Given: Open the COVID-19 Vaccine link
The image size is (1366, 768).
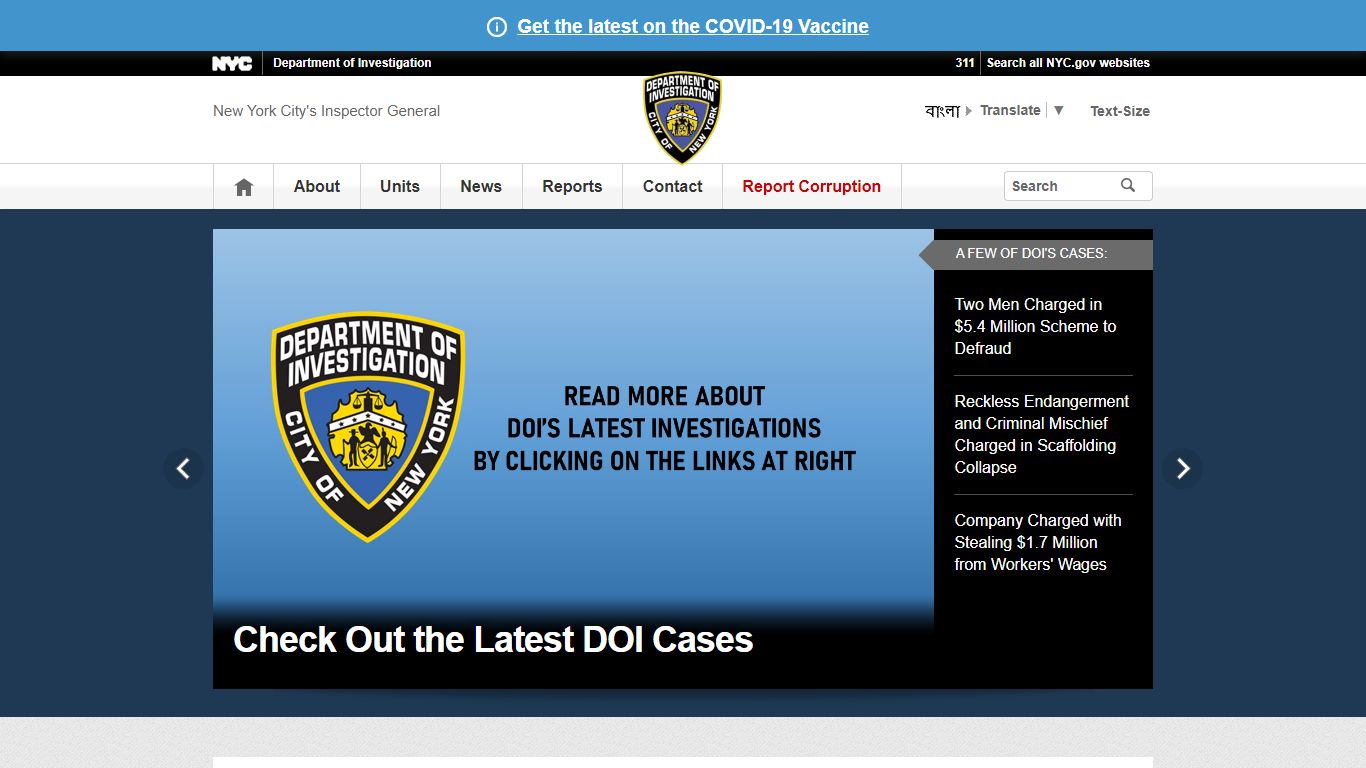Looking at the screenshot, I should (x=693, y=27).
